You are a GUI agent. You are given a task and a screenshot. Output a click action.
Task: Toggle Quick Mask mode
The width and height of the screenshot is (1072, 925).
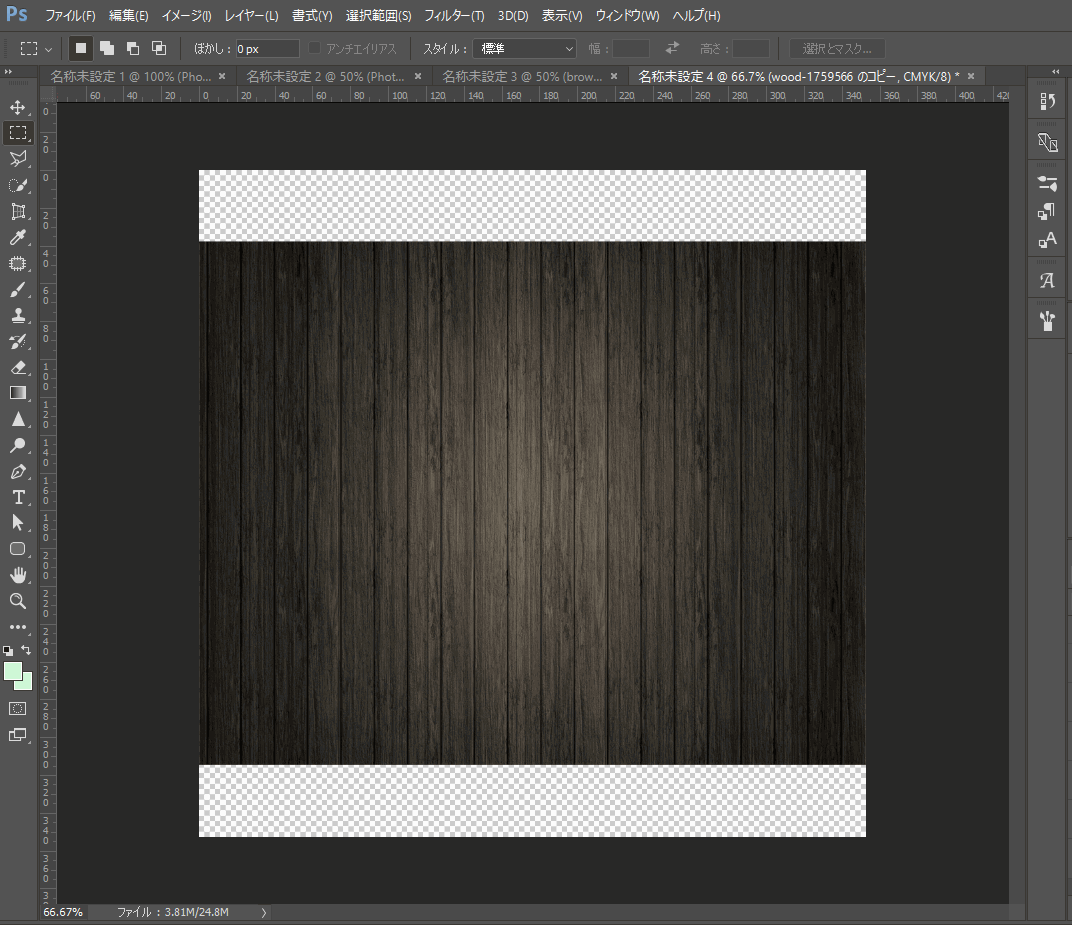(x=18, y=709)
